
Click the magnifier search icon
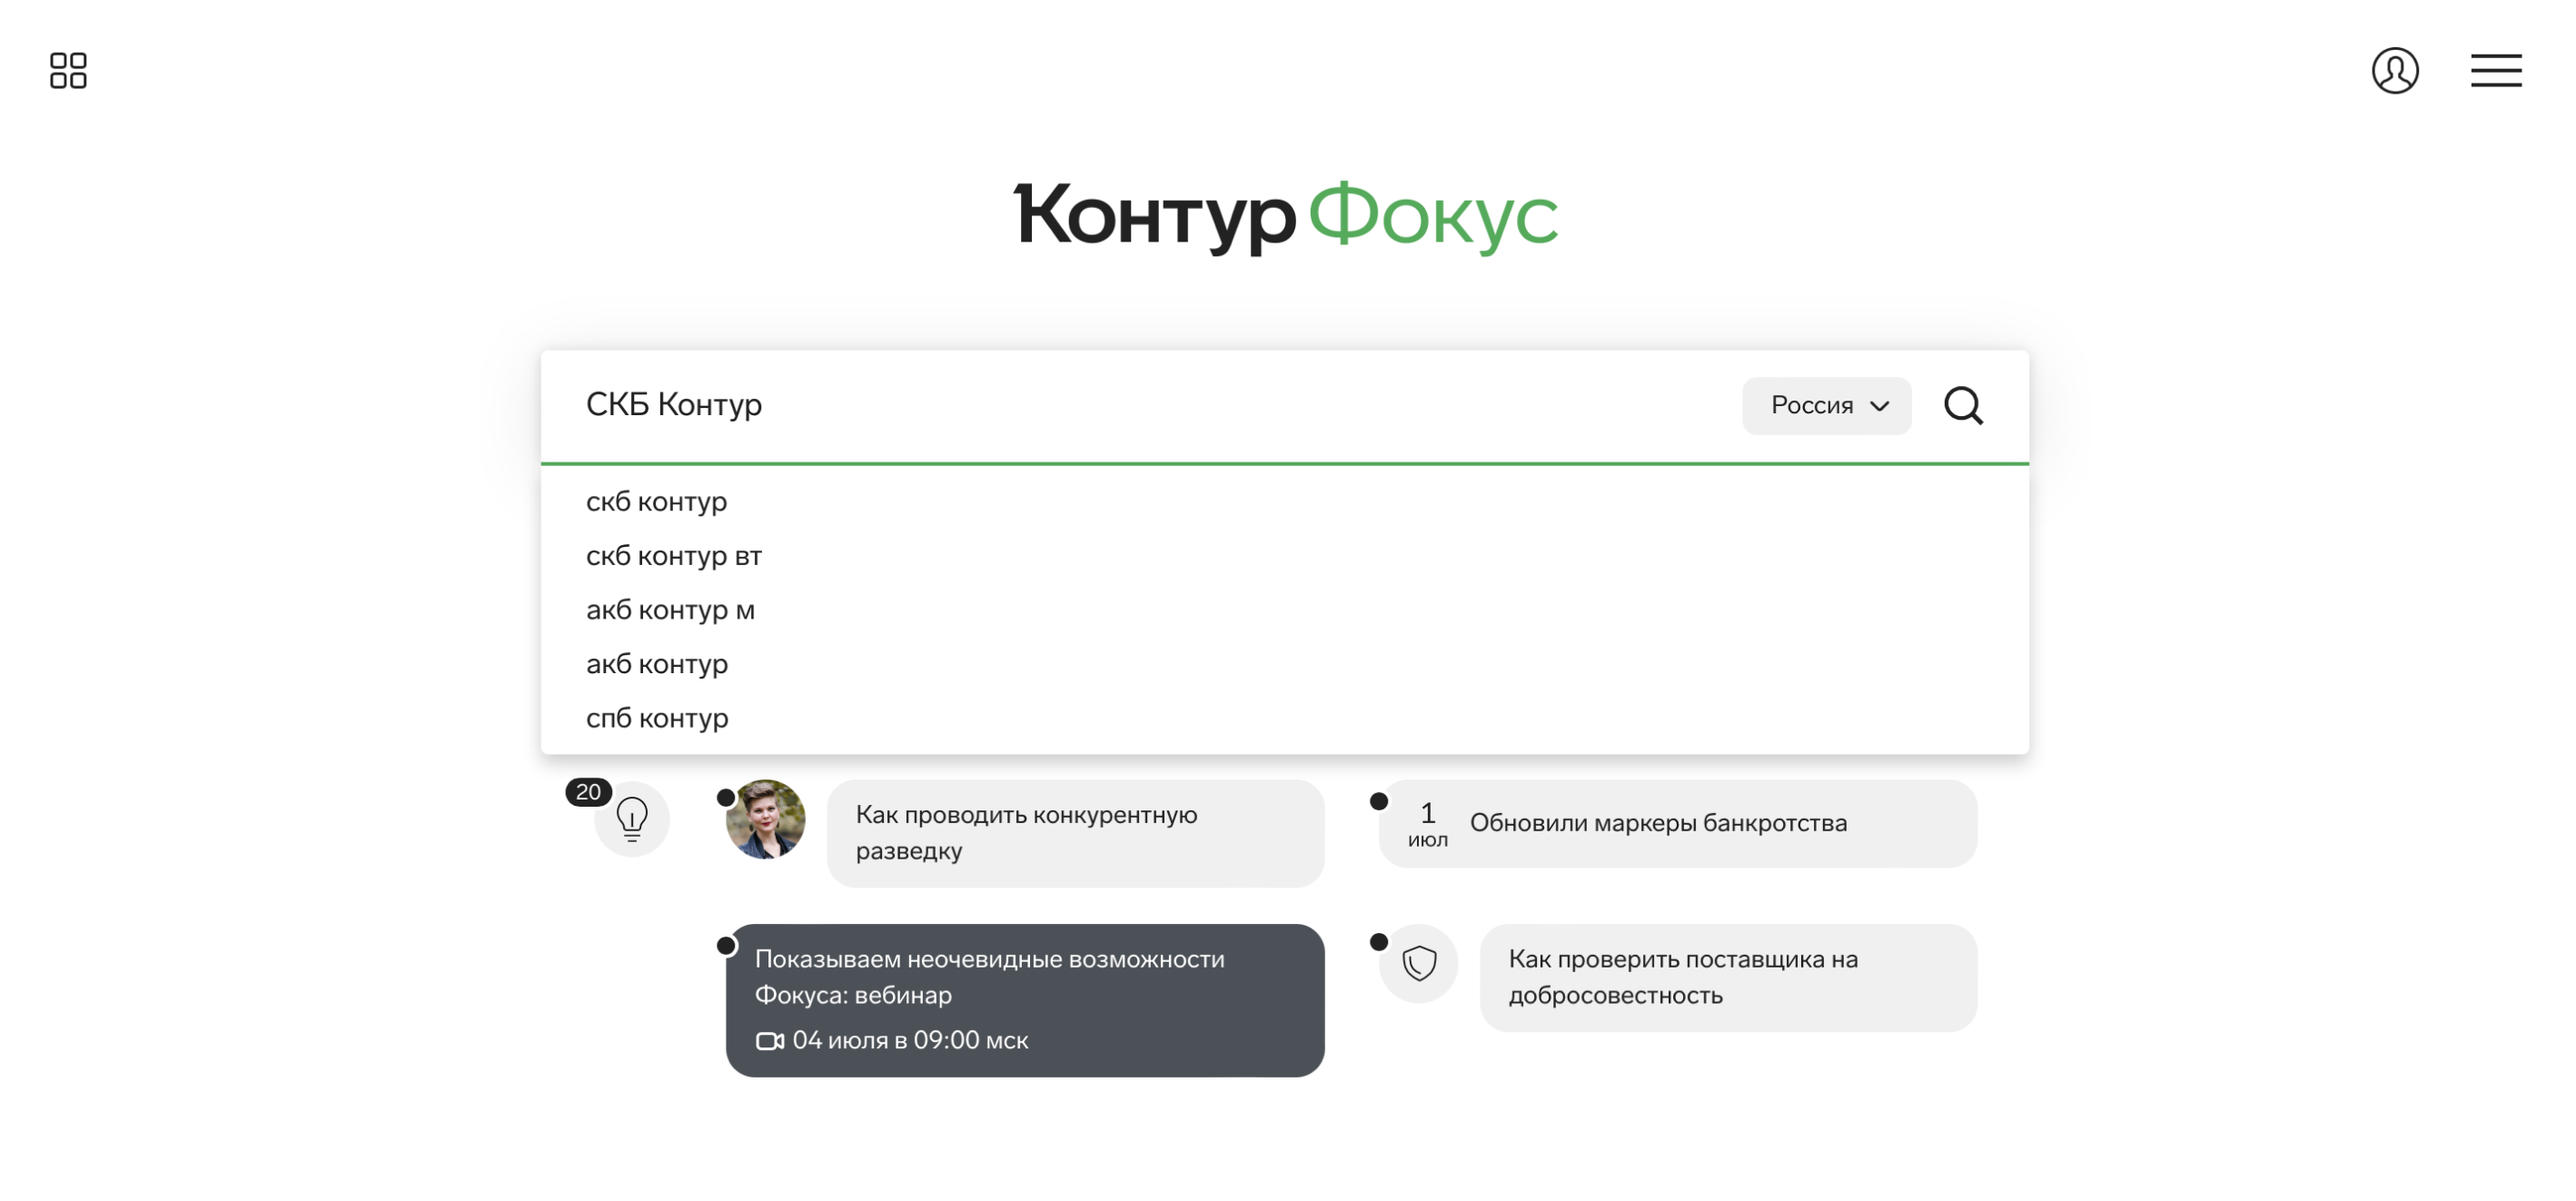pos(1963,405)
